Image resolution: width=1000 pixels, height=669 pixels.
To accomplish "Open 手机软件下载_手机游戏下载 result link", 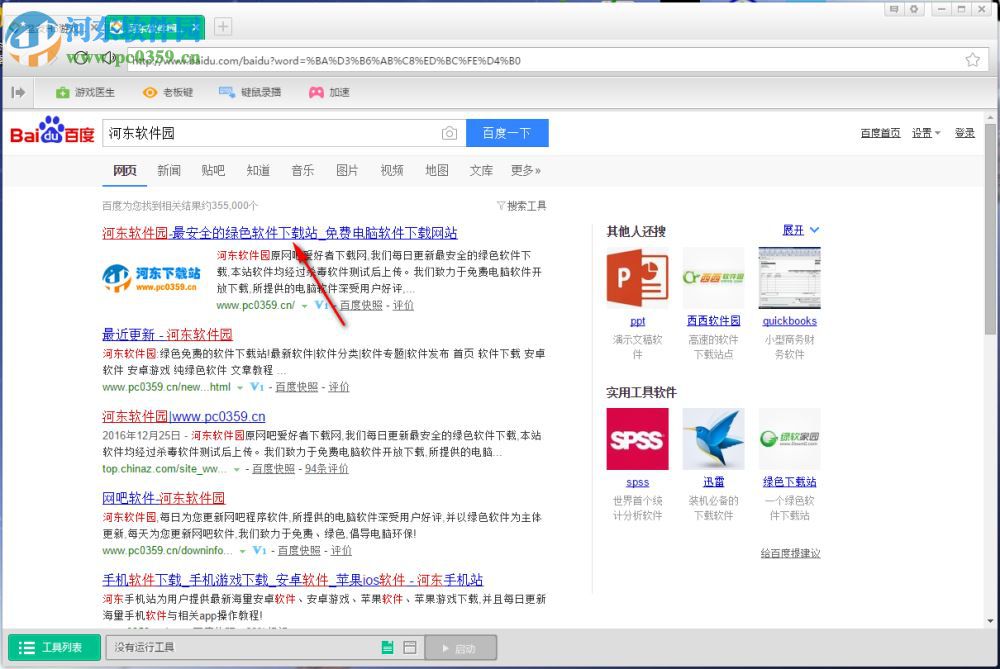I will tap(293, 580).
